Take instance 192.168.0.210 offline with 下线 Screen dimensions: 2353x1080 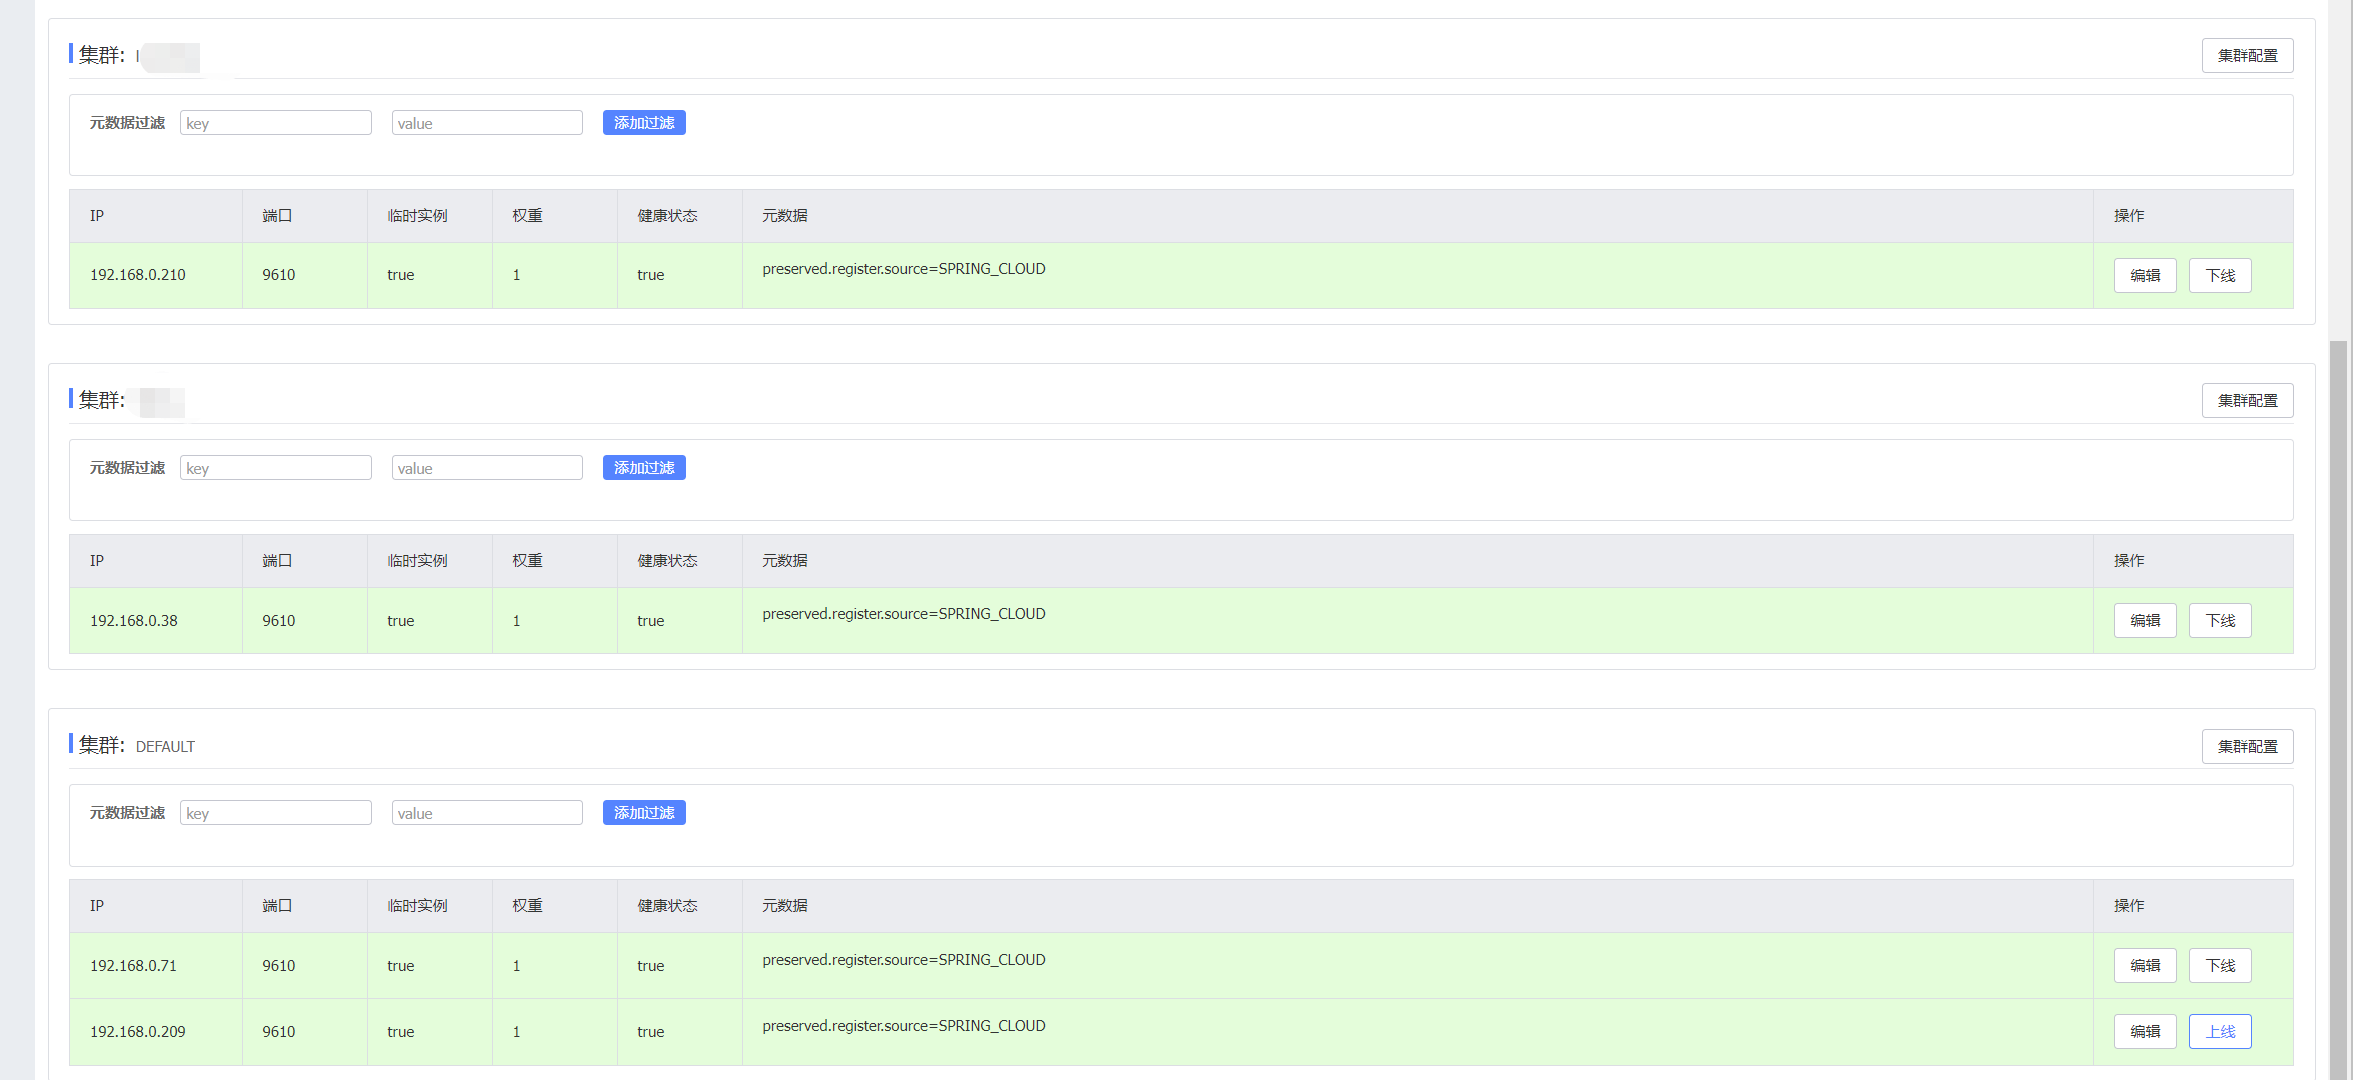point(2219,275)
